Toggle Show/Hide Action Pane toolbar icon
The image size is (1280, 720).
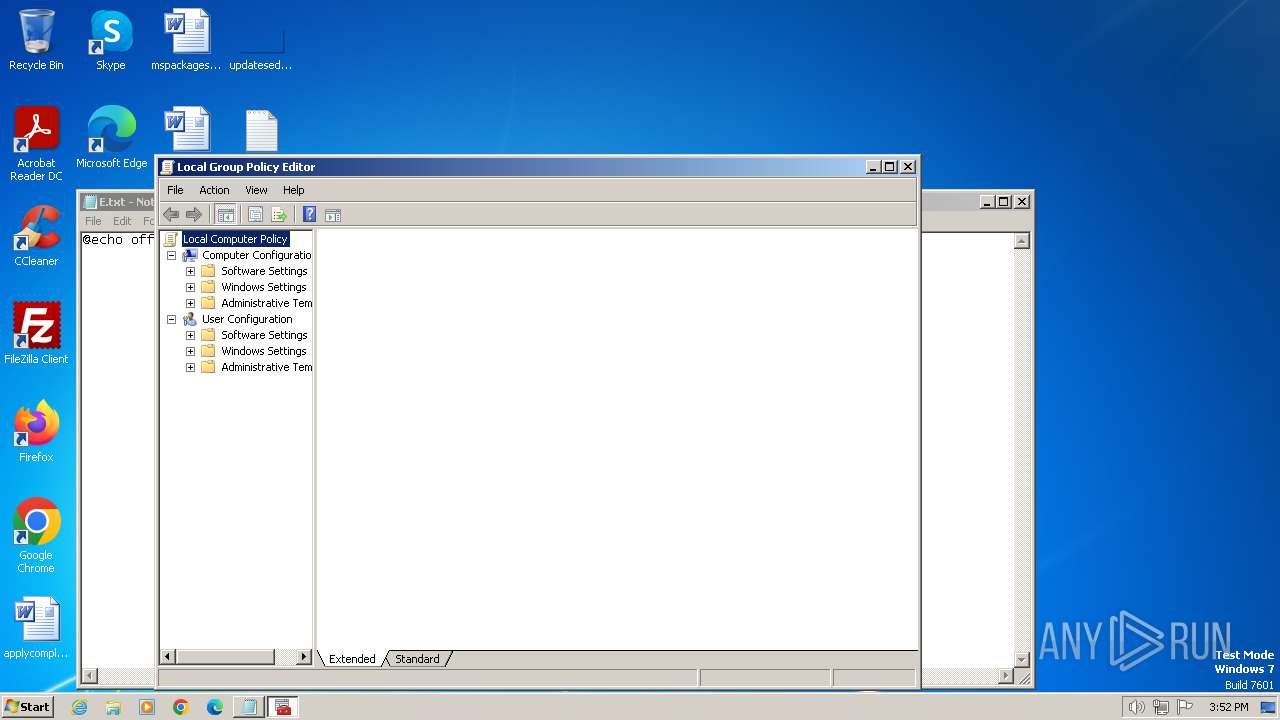333,214
